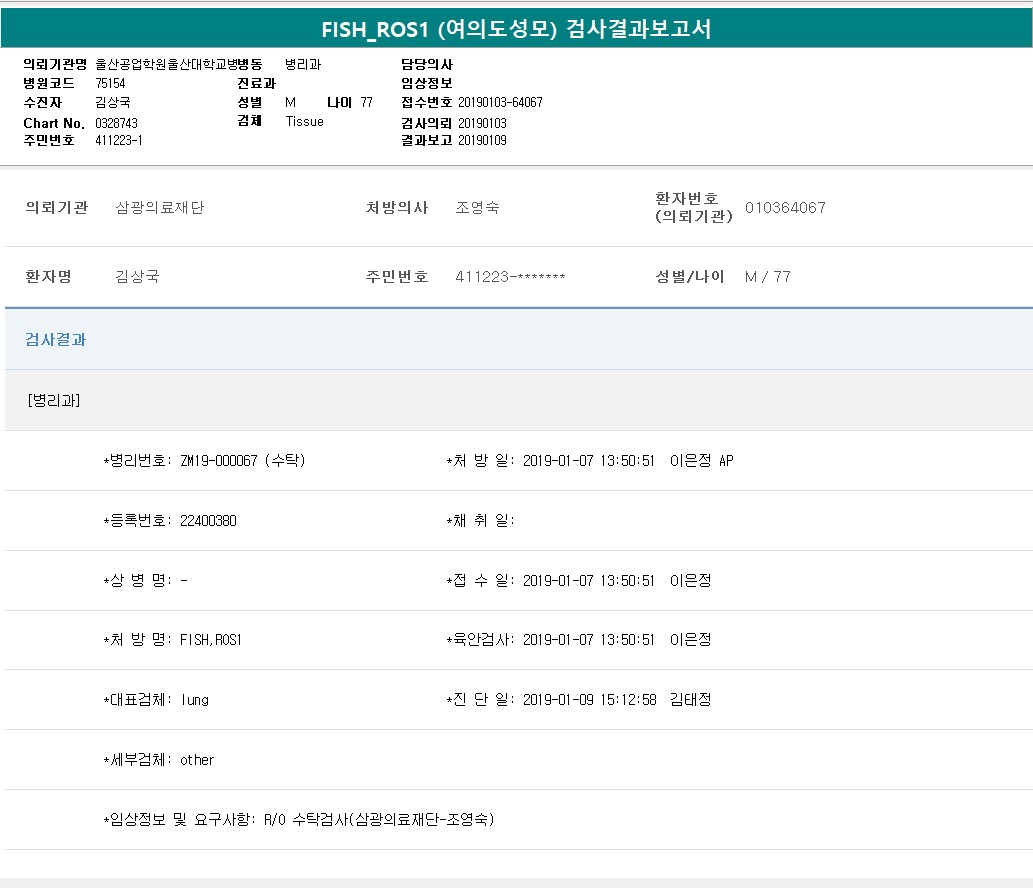
Task: Click the 병동 value 병리과 in header
Action: click(x=302, y=64)
